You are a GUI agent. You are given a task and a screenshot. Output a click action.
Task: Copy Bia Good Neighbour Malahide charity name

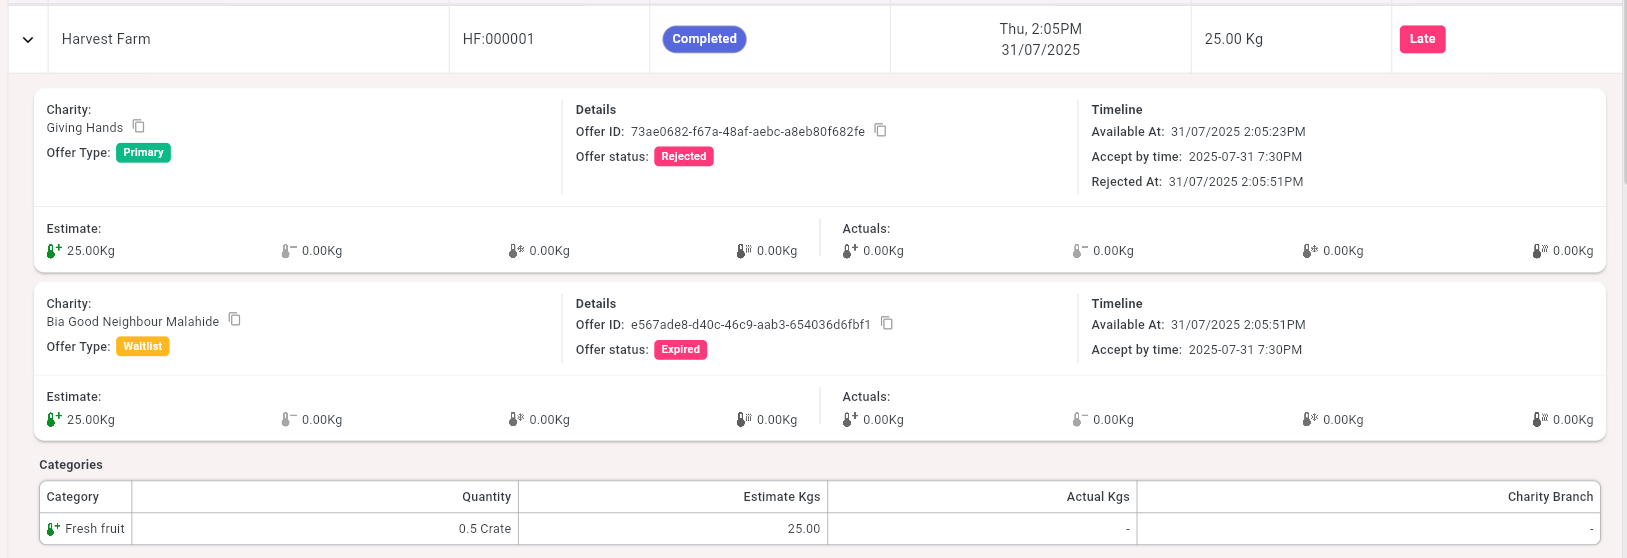[235, 320]
